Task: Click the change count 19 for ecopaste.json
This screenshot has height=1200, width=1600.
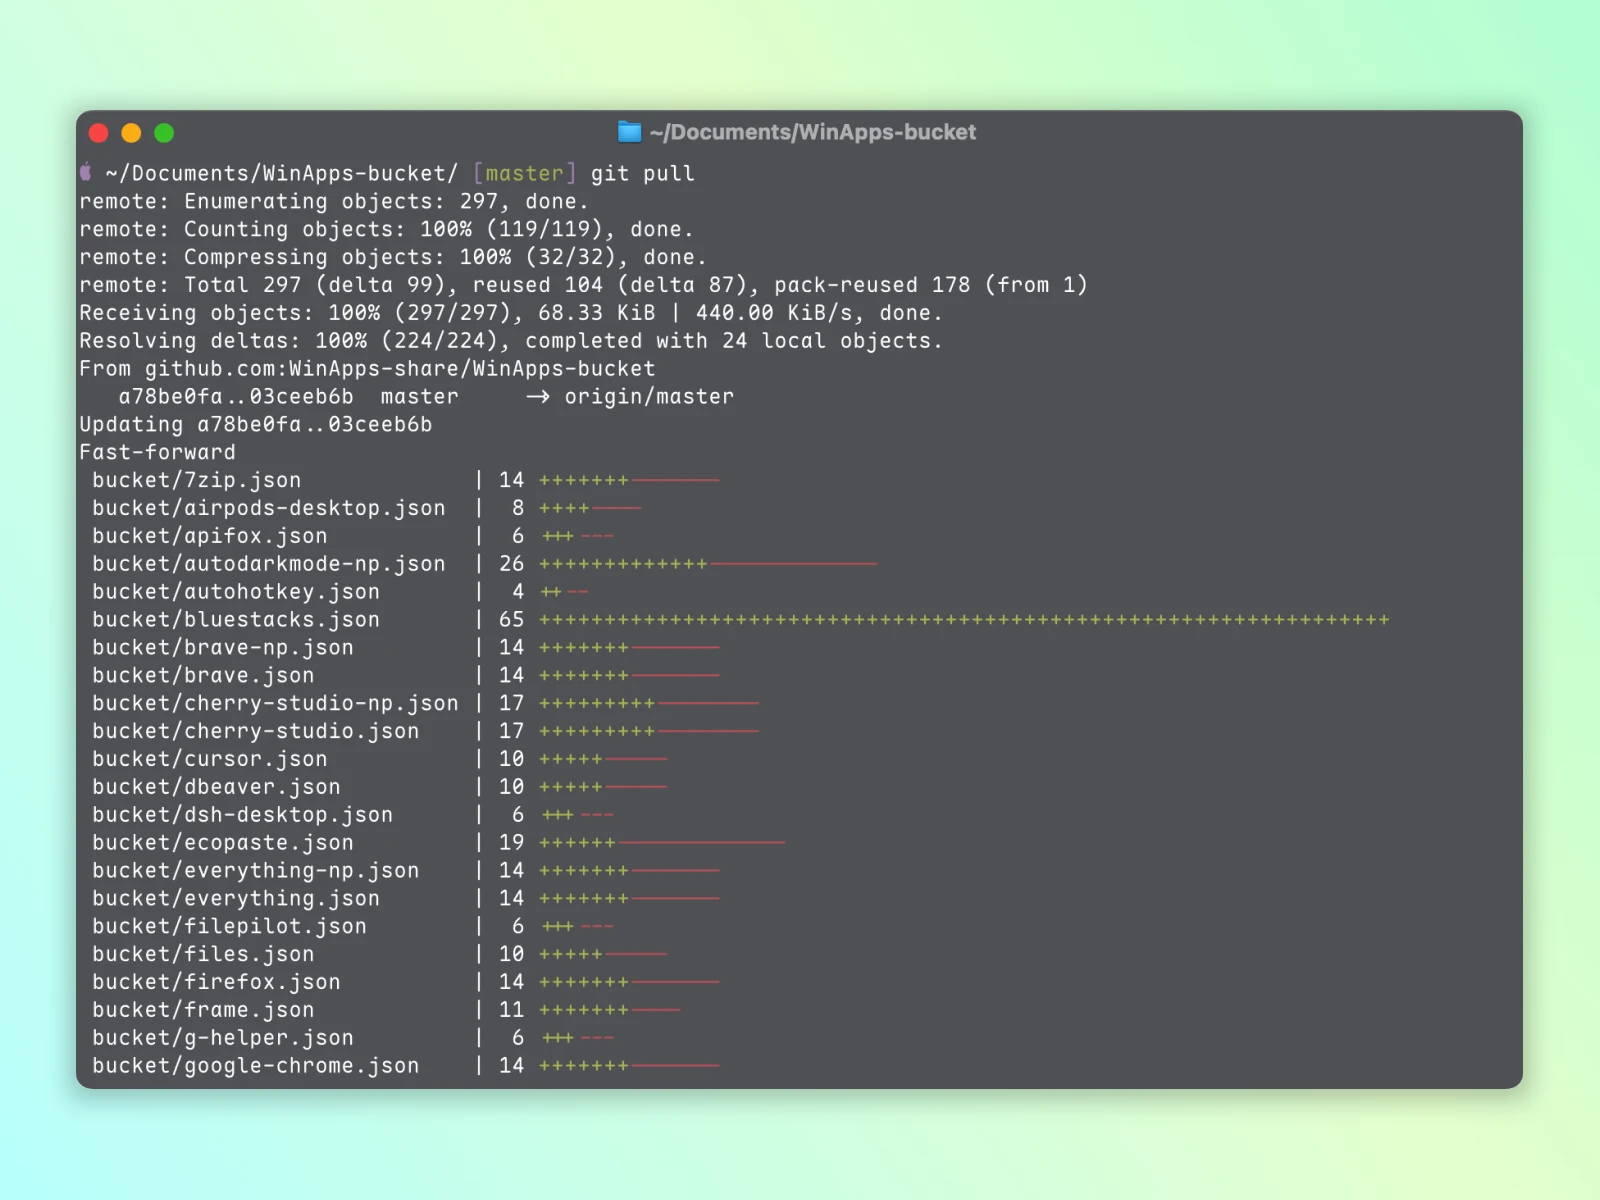Action: point(511,843)
